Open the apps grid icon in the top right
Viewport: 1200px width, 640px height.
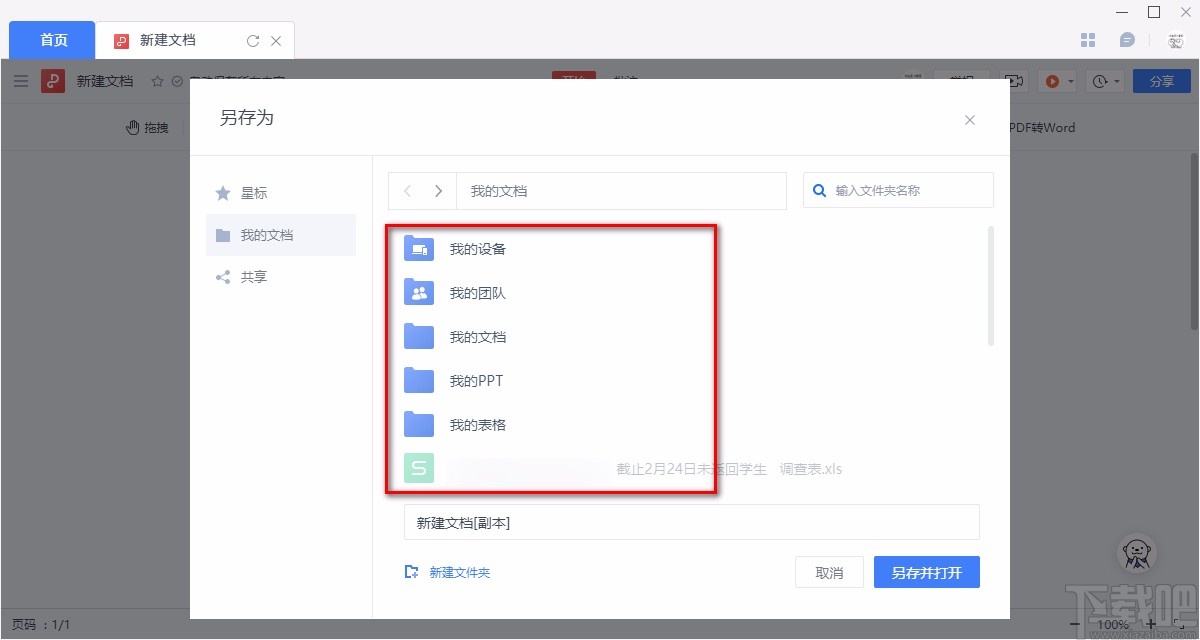[x=1089, y=40]
